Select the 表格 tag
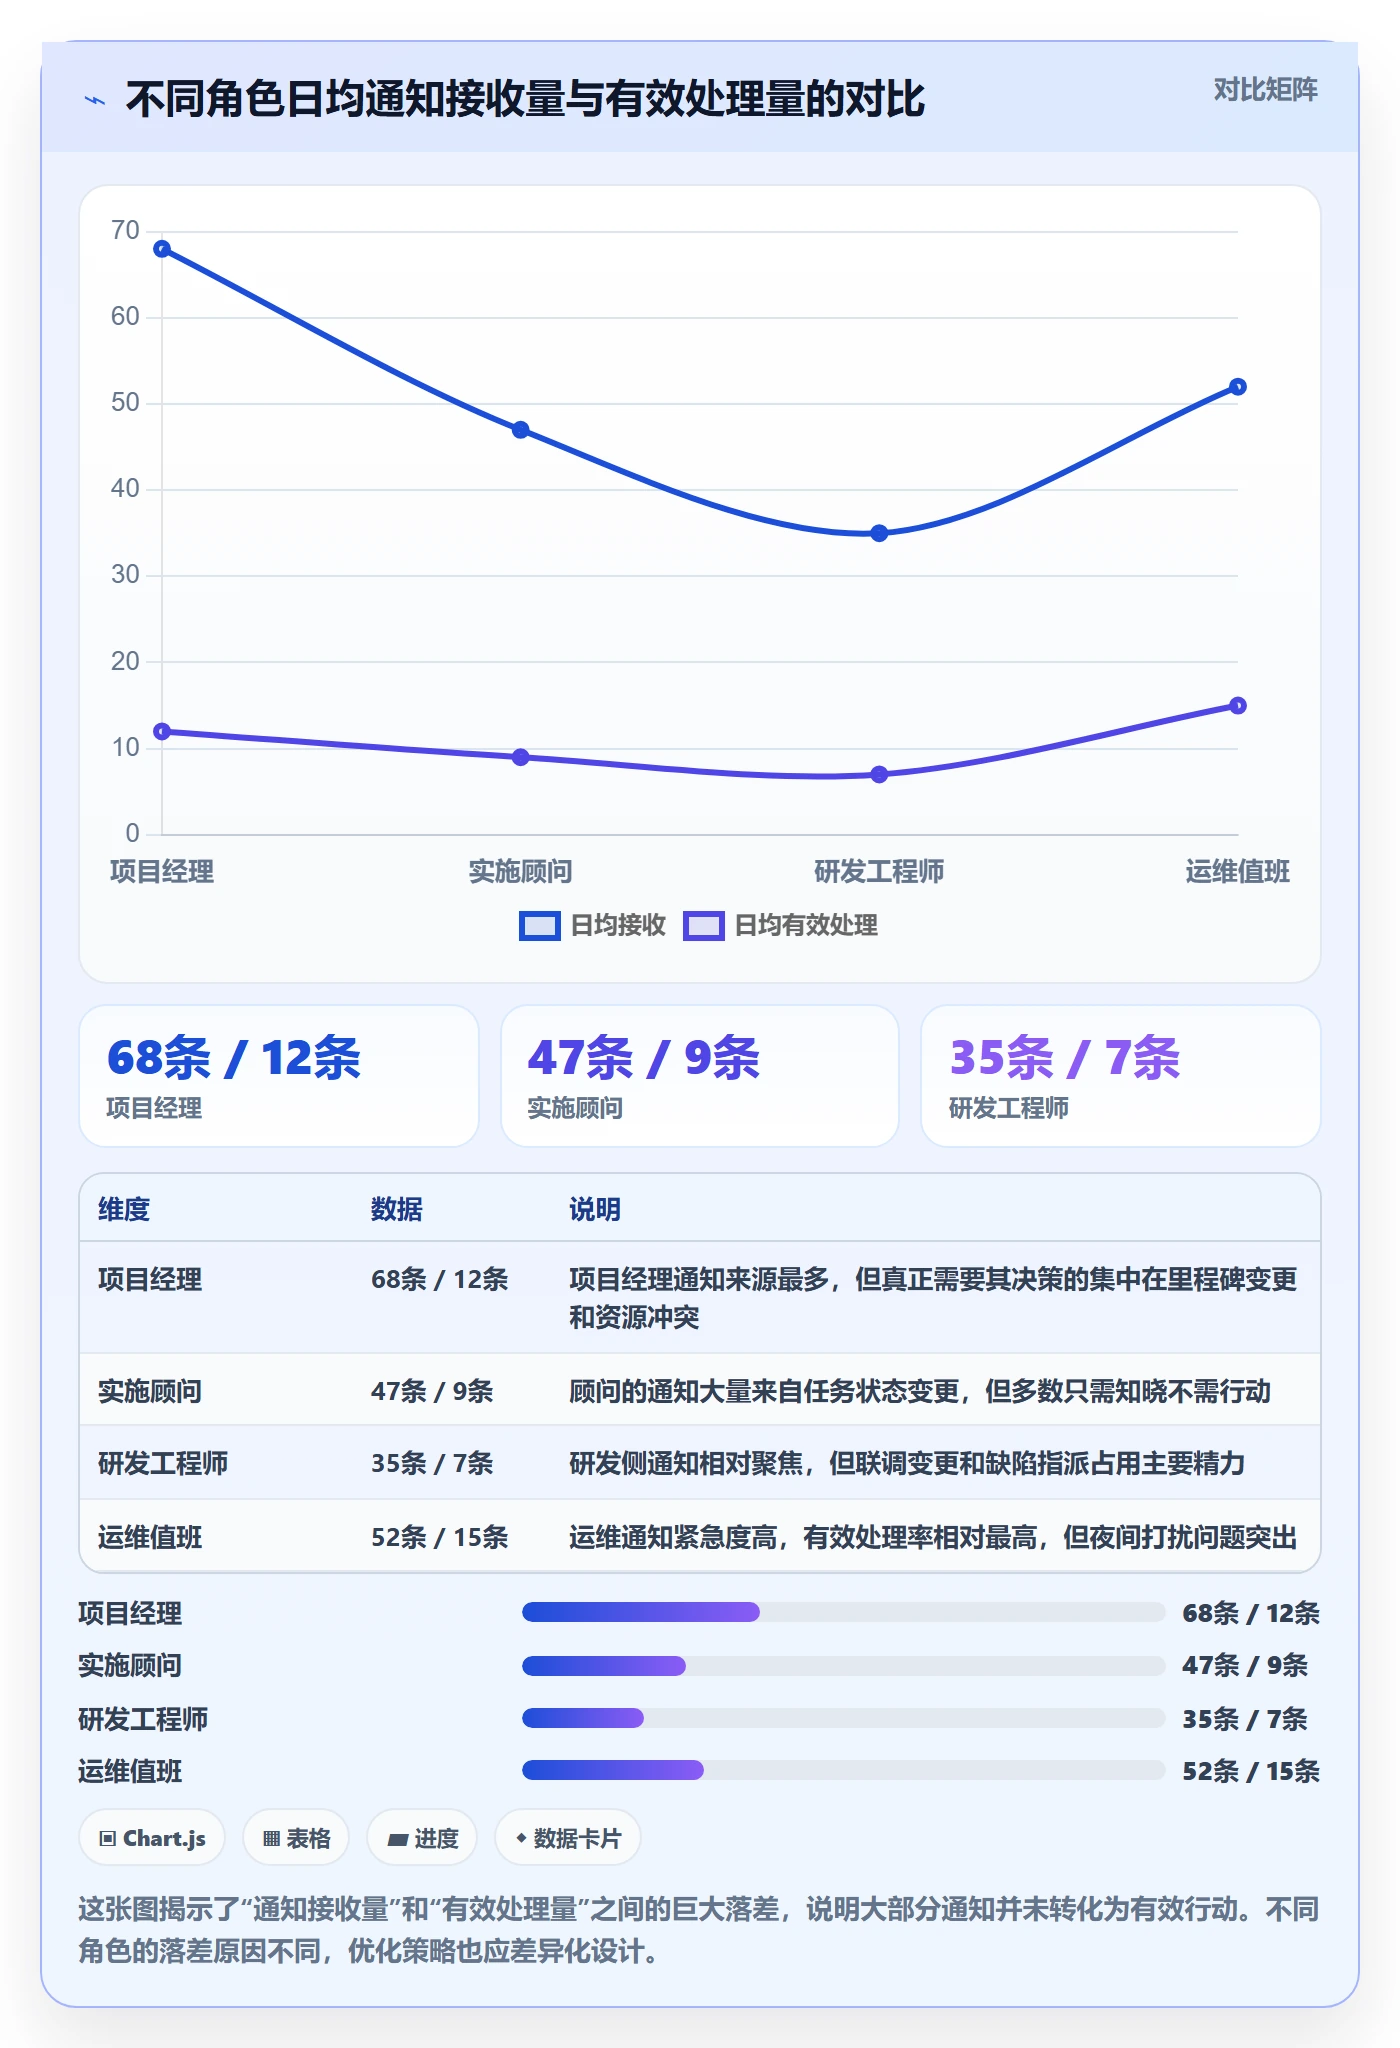1400x2048 pixels. (296, 1838)
